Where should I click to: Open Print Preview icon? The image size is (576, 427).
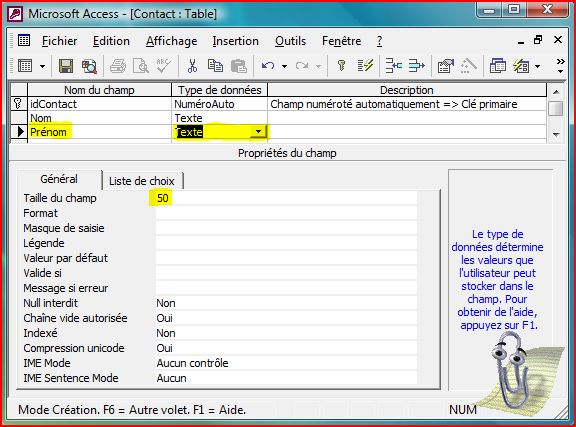coord(141,67)
